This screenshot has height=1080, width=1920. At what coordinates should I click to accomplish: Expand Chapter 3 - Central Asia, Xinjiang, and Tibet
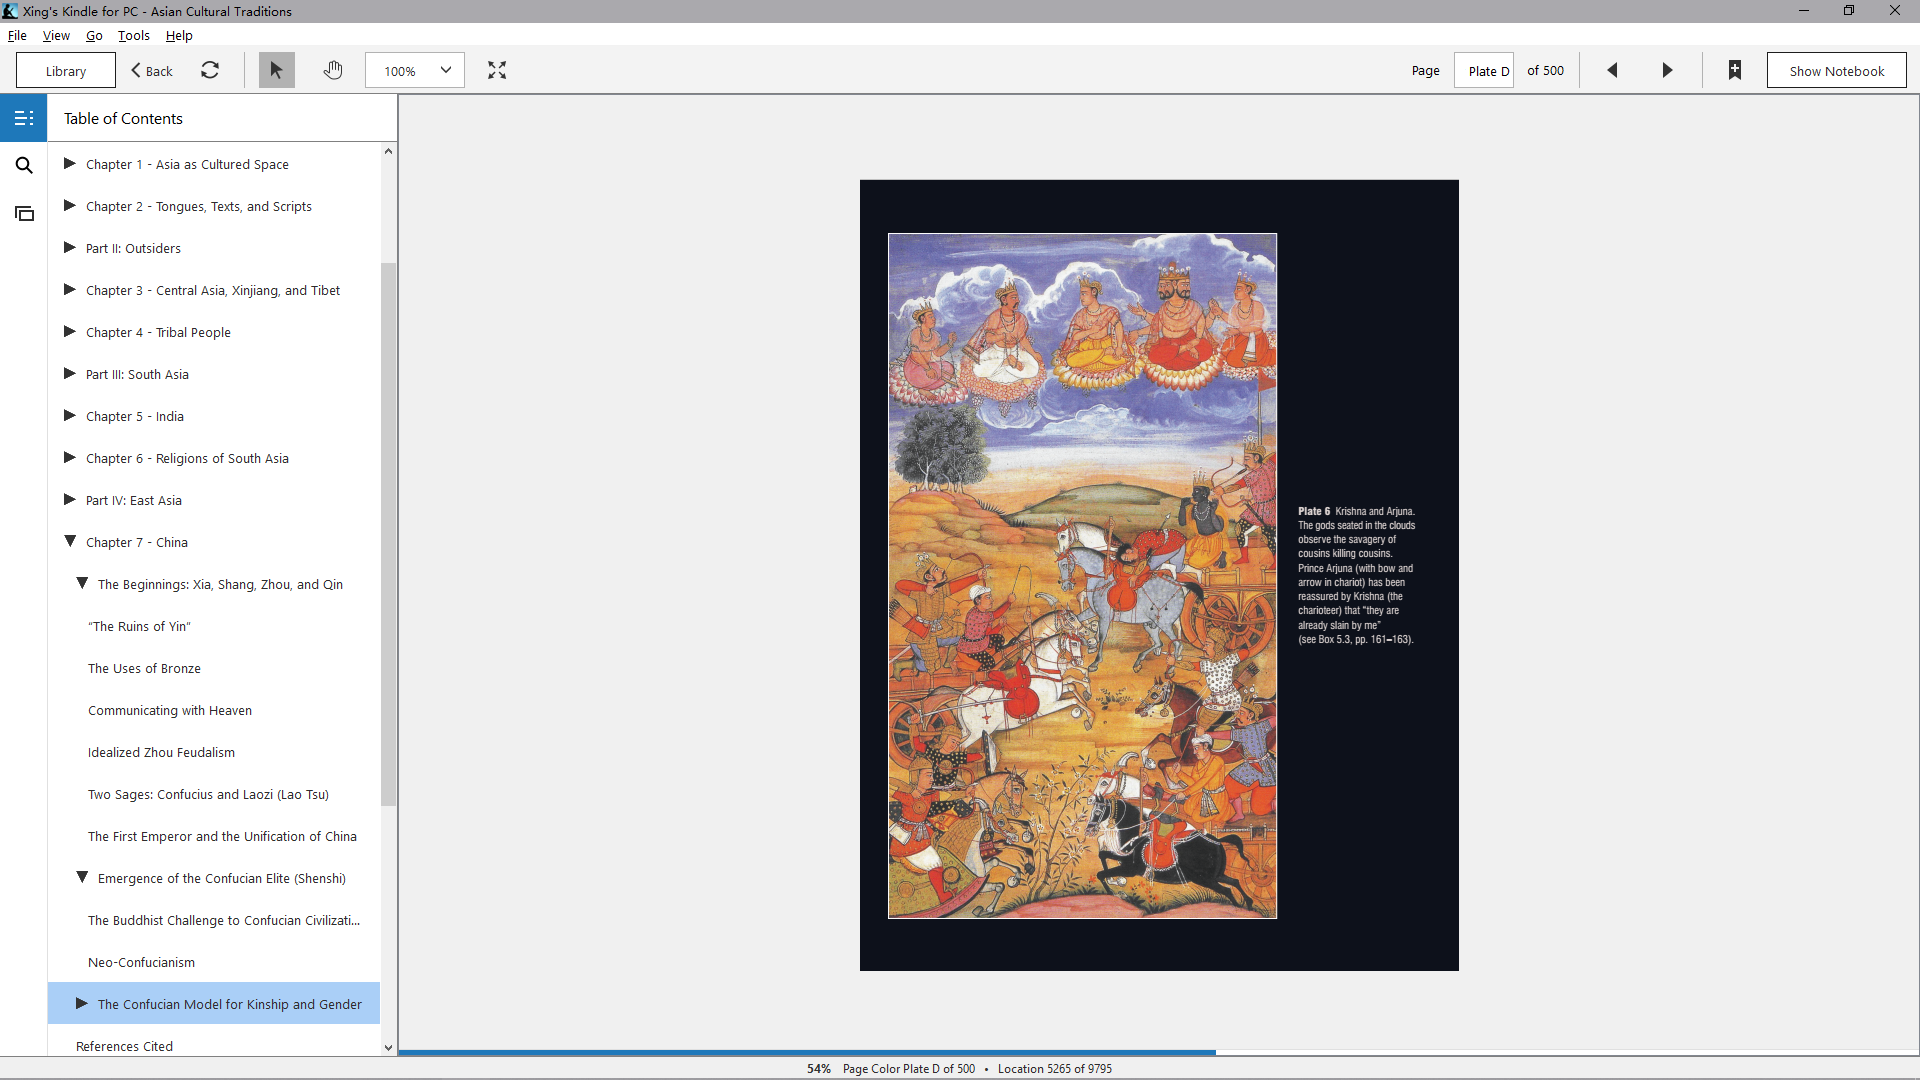click(70, 289)
